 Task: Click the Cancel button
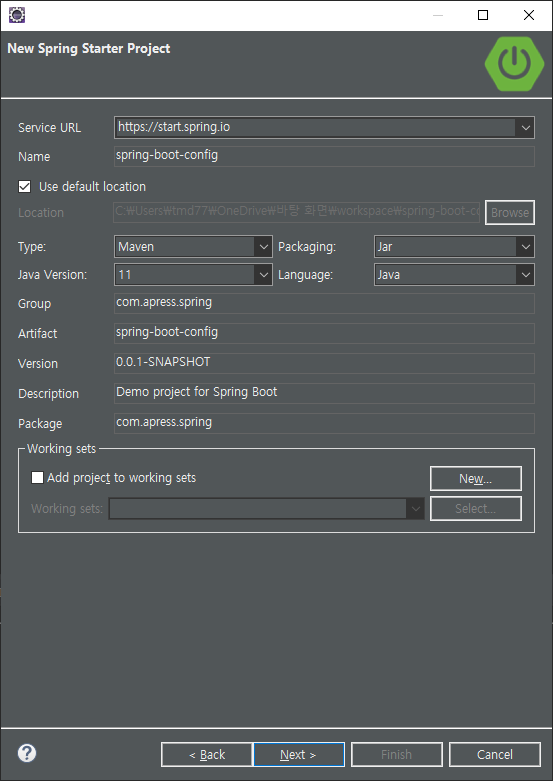[x=495, y=755]
